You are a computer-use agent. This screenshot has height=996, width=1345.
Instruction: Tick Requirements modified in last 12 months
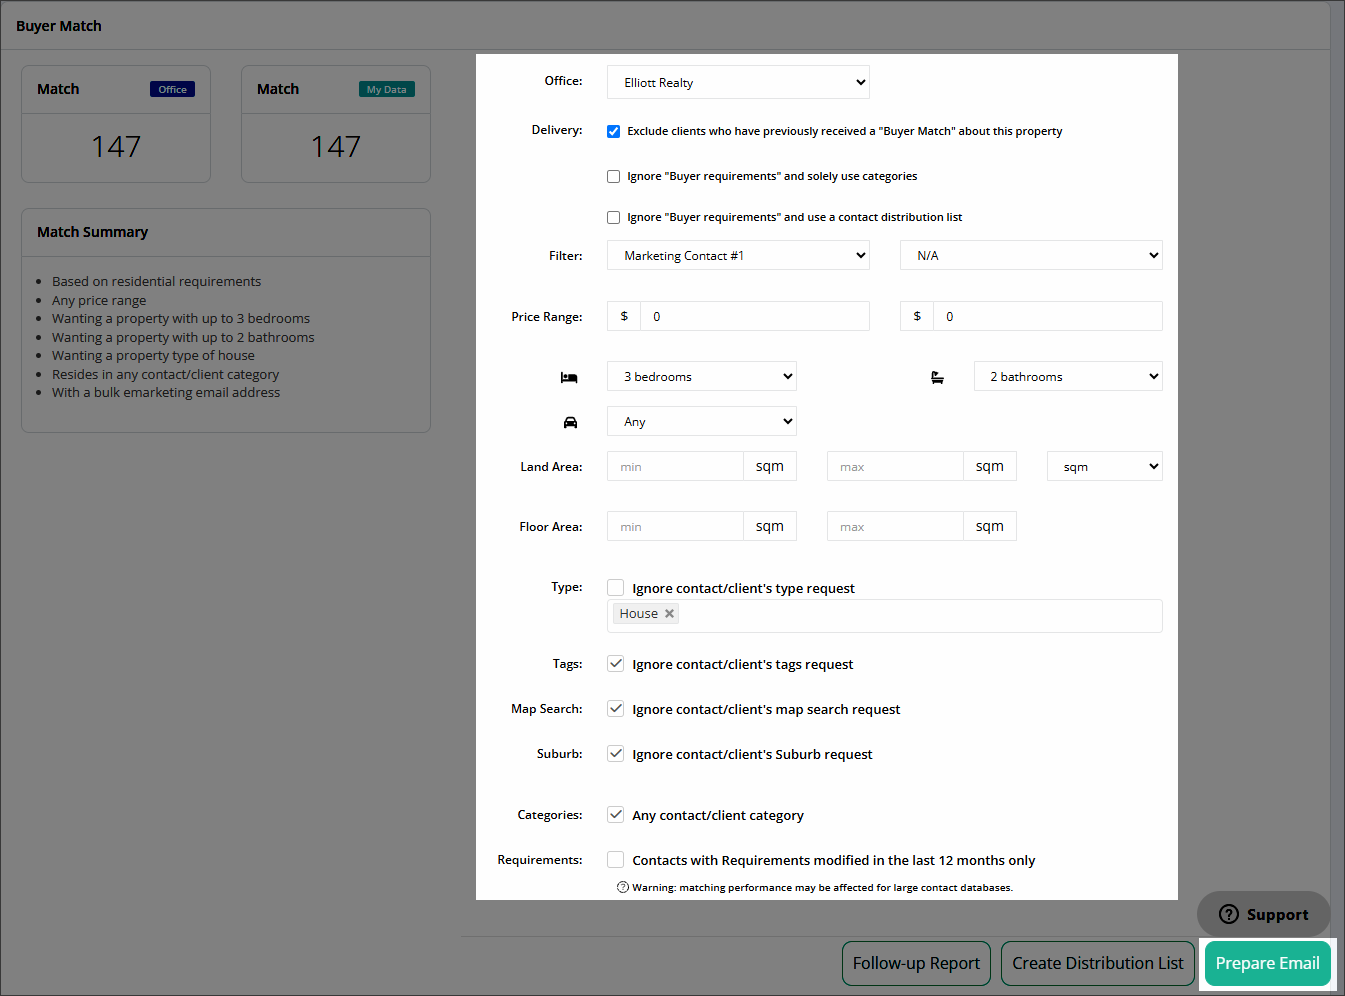[616, 860]
